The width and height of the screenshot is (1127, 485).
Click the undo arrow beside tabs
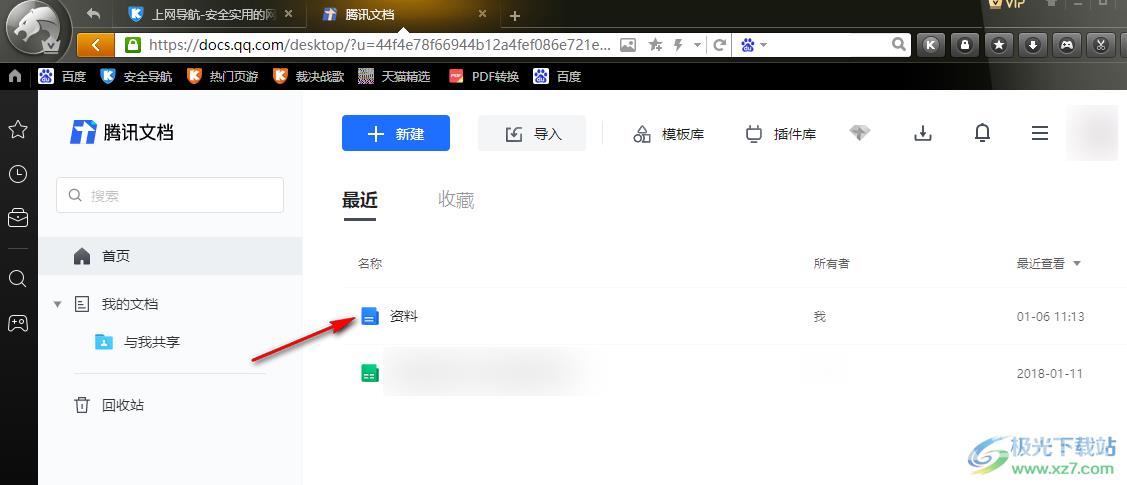point(93,13)
